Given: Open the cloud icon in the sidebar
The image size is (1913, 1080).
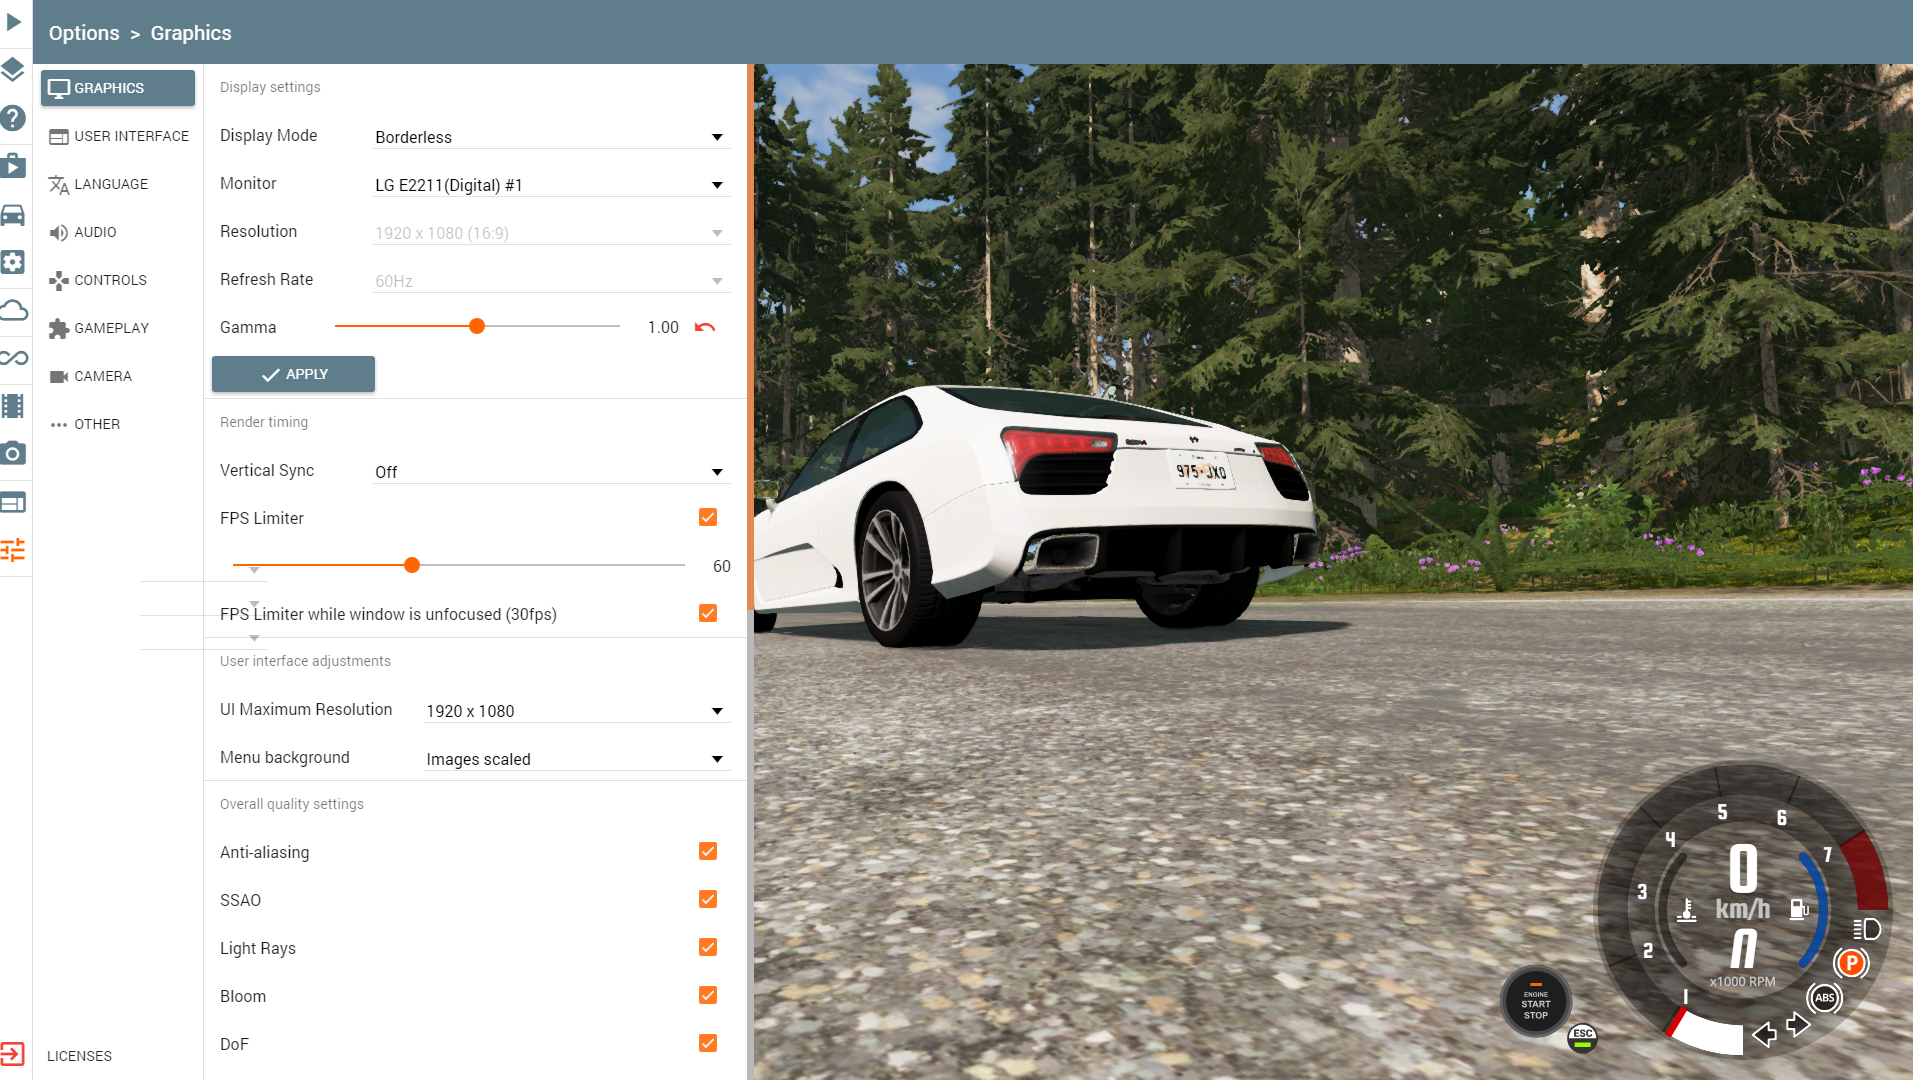Looking at the screenshot, I should 13,310.
